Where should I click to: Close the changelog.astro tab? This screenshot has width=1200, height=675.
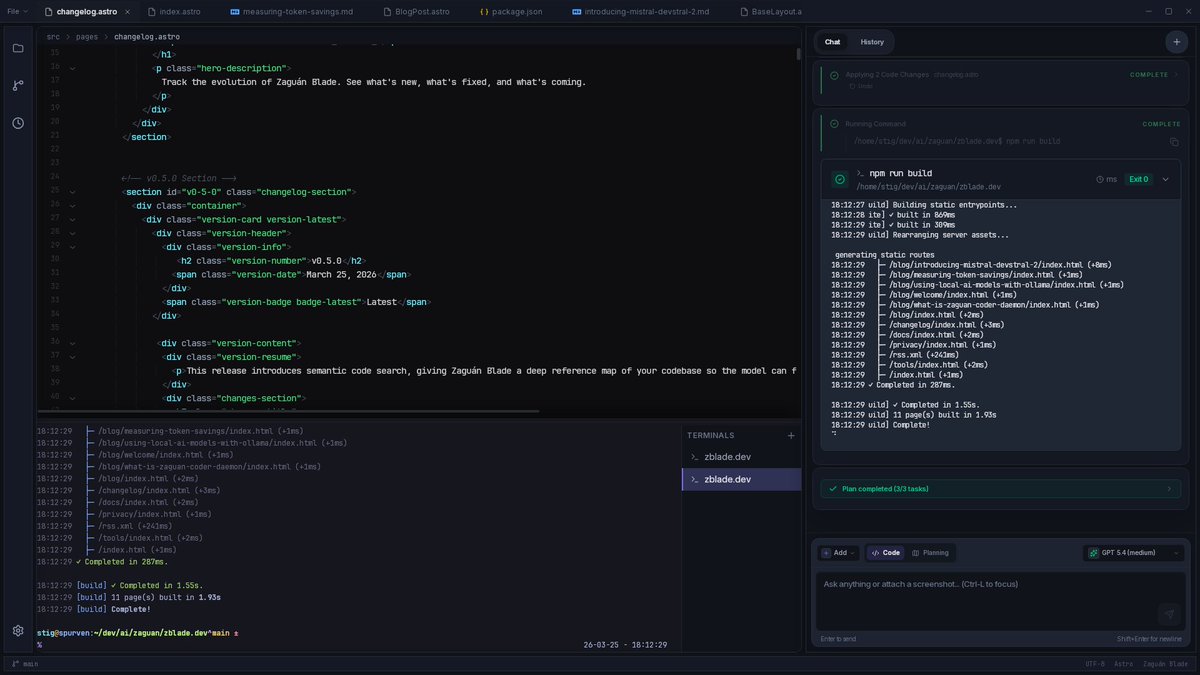[129, 11]
